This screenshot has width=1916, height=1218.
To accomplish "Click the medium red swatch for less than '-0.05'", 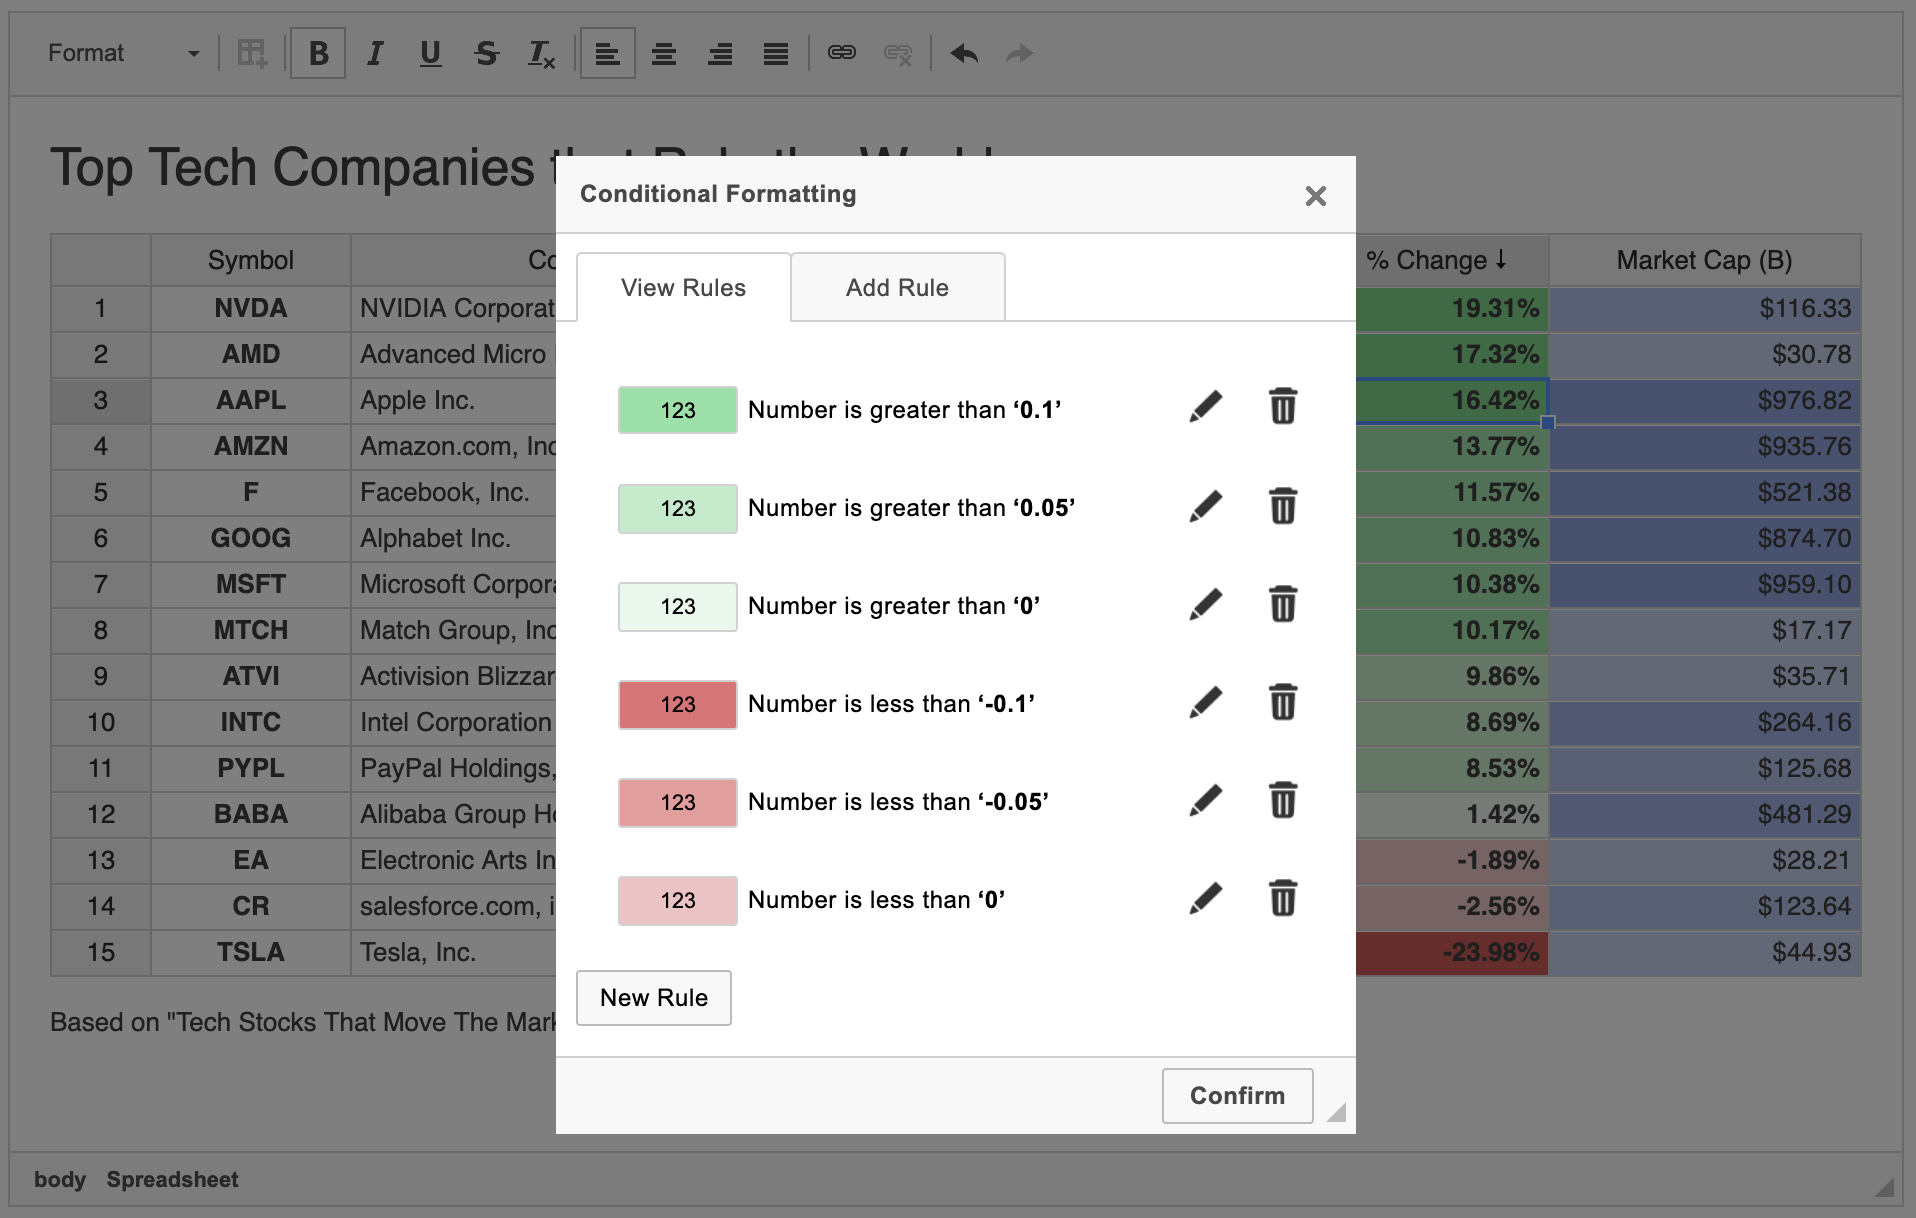I will point(678,802).
